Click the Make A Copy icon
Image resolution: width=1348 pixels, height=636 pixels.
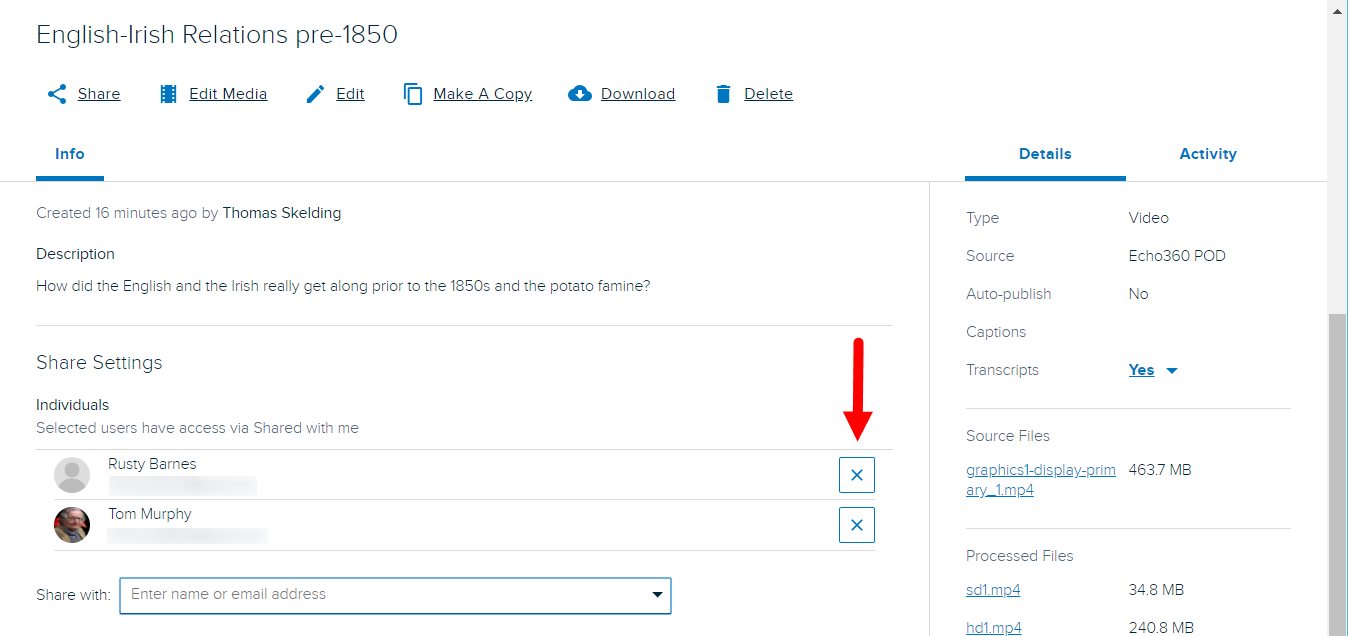pyautogui.click(x=413, y=93)
